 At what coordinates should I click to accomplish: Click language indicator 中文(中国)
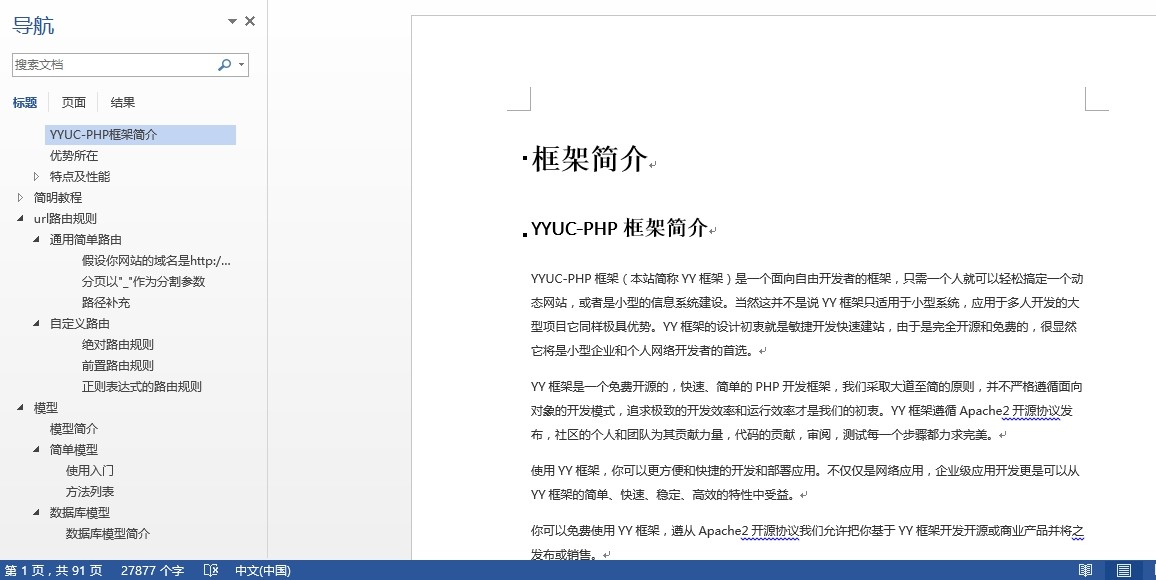click(262, 570)
